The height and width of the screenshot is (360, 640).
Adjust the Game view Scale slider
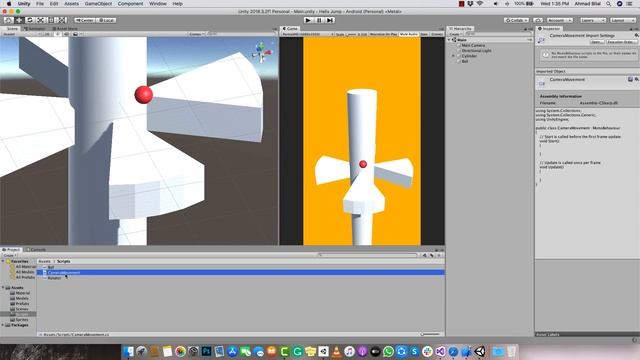tap(351, 34)
